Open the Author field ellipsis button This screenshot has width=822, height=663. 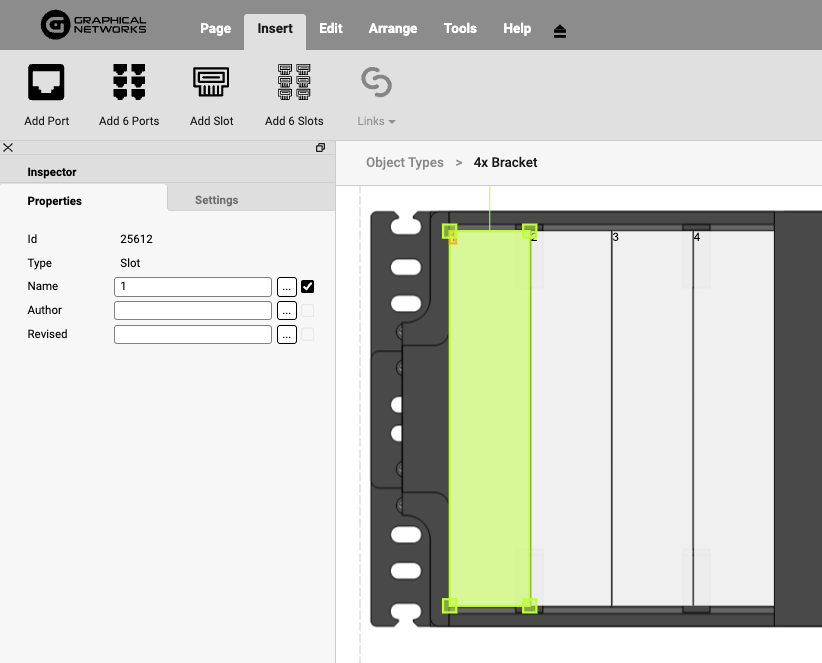287,311
